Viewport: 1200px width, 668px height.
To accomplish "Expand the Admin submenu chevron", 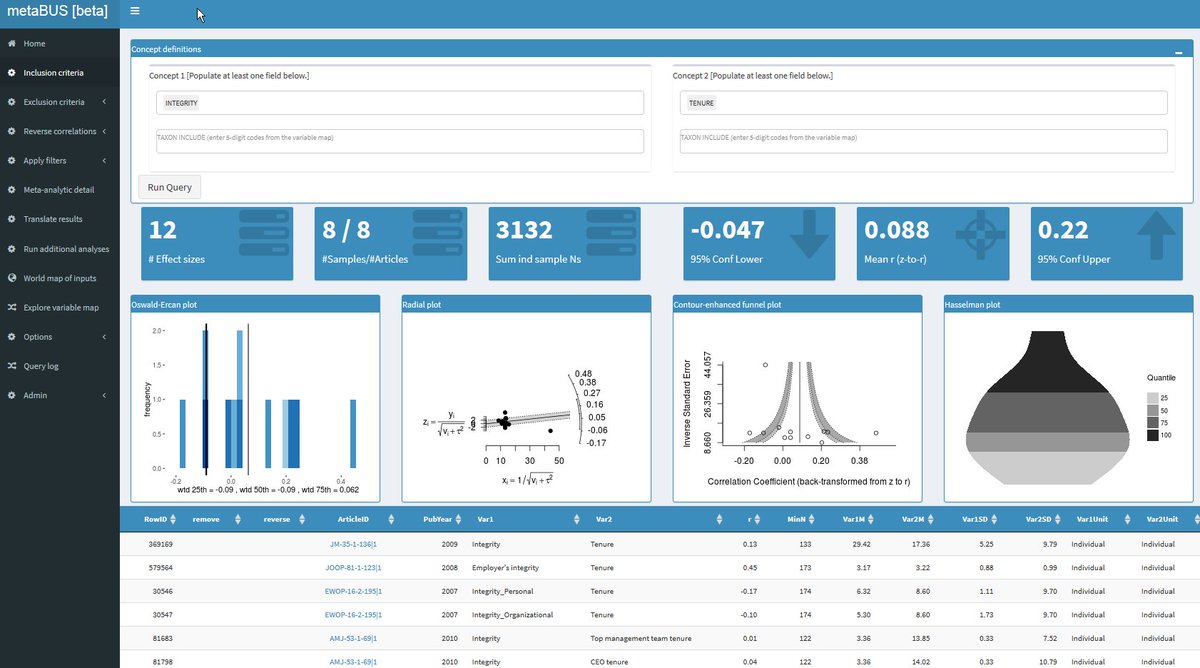I will click(104, 395).
